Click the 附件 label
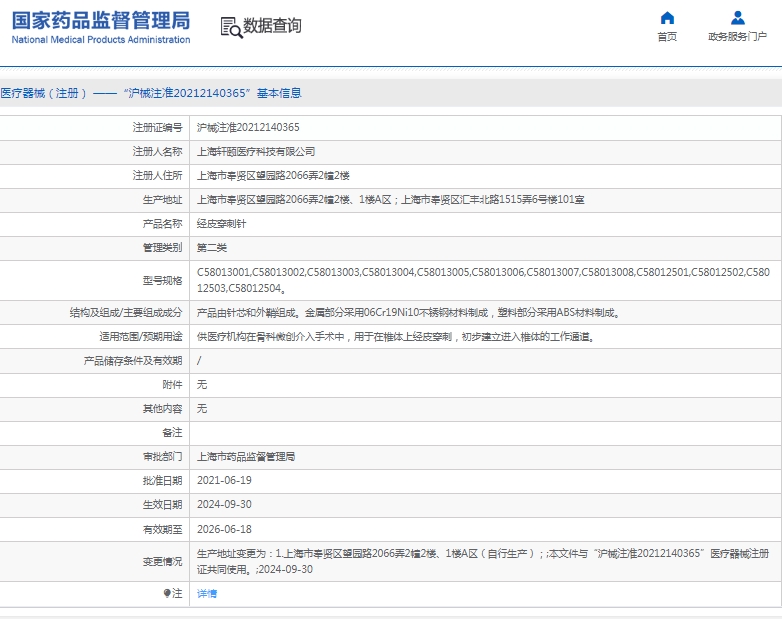782x619 pixels. click(x=173, y=385)
